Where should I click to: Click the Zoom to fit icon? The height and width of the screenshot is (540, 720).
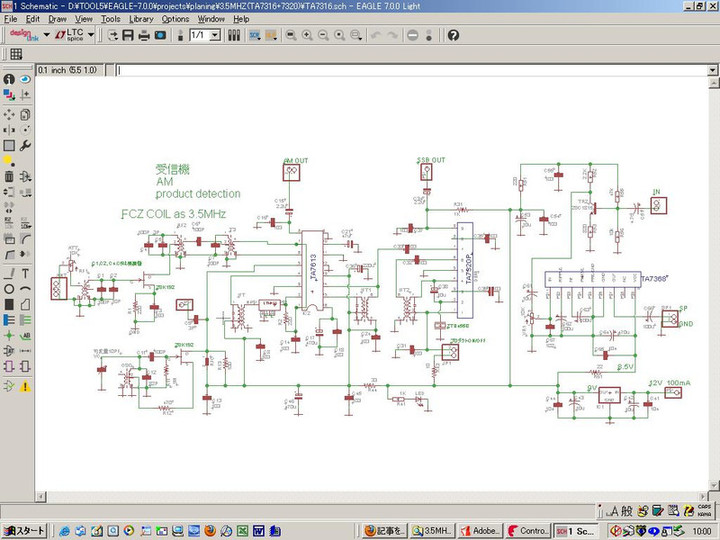click(x=291, y=35)
